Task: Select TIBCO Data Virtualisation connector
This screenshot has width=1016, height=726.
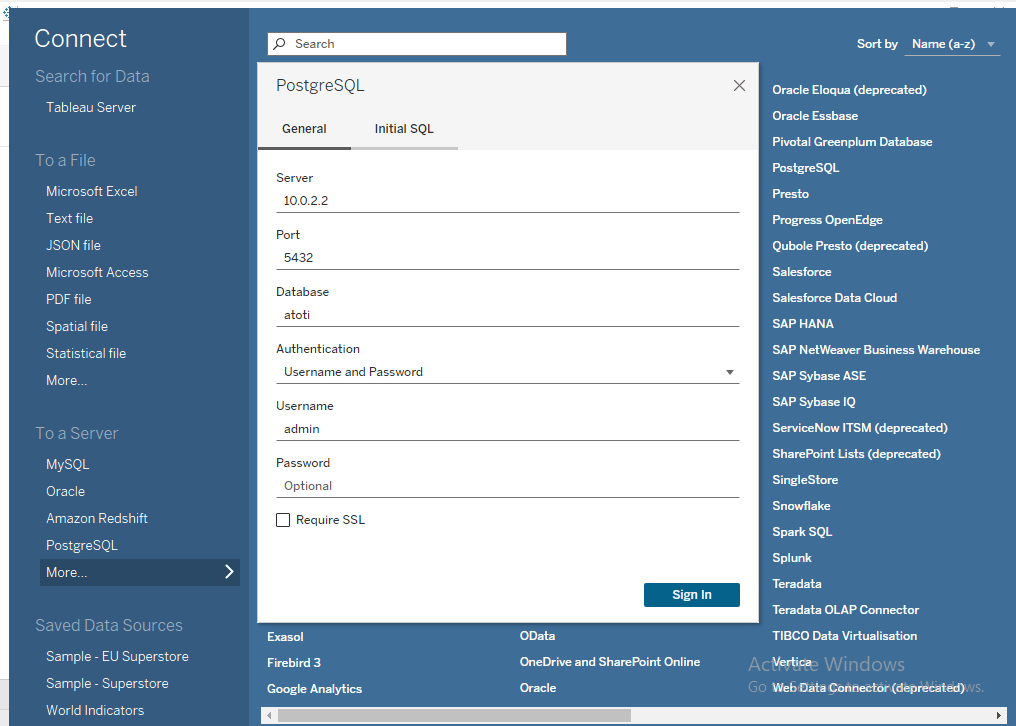Action: pyautogui.click(x=844, y=636)
